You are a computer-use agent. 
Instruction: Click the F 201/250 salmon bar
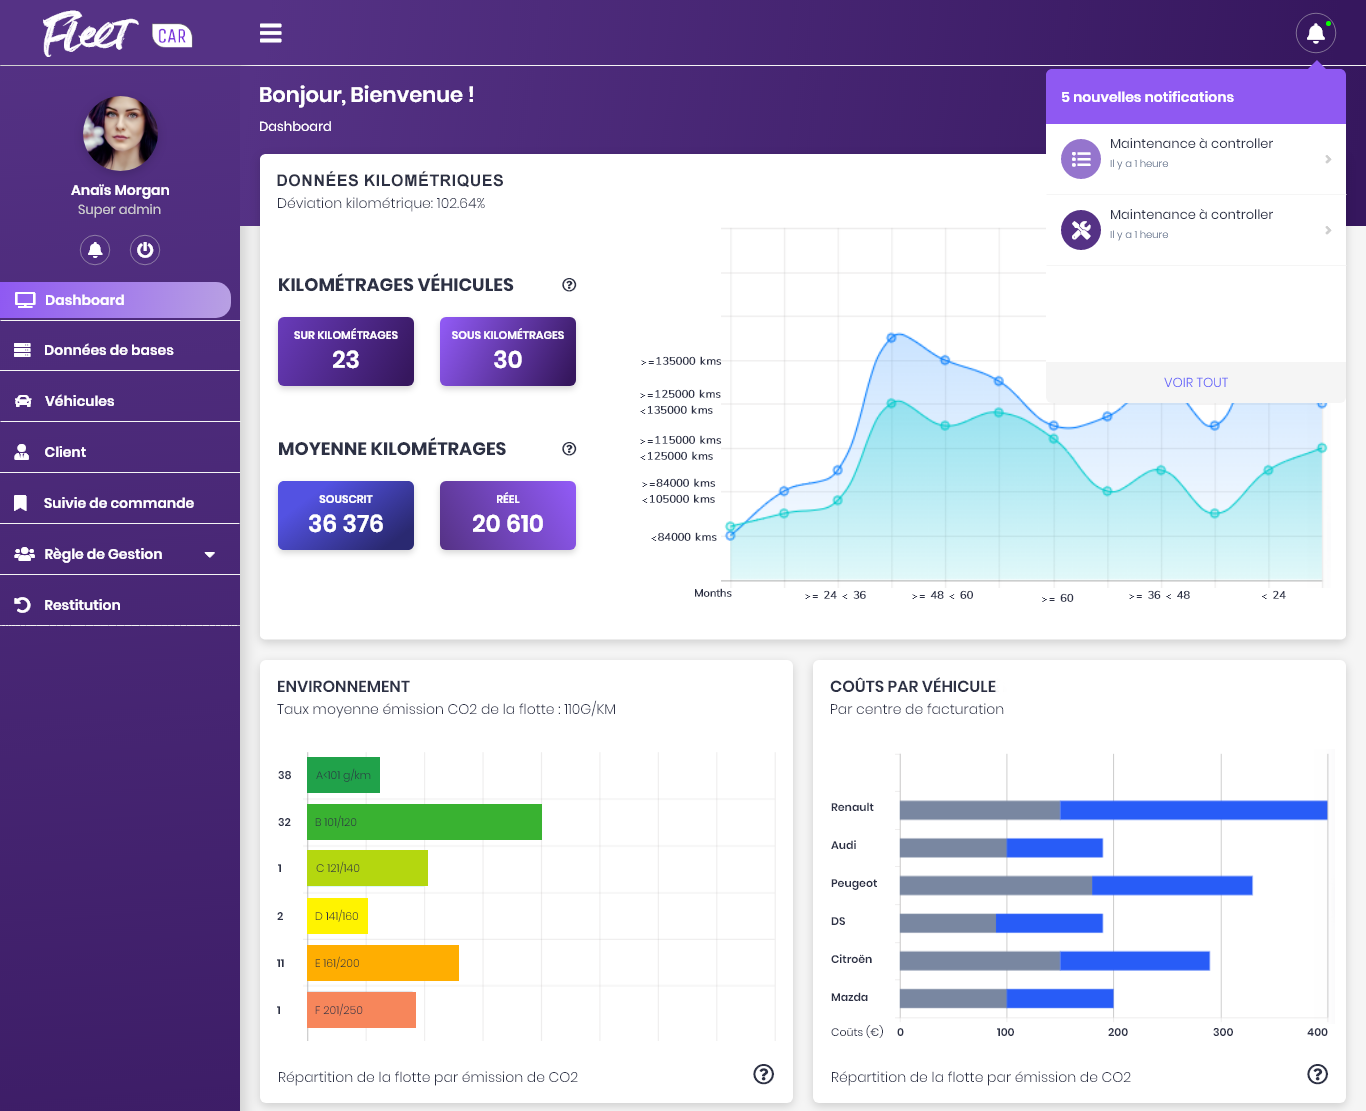[361, 1010]
